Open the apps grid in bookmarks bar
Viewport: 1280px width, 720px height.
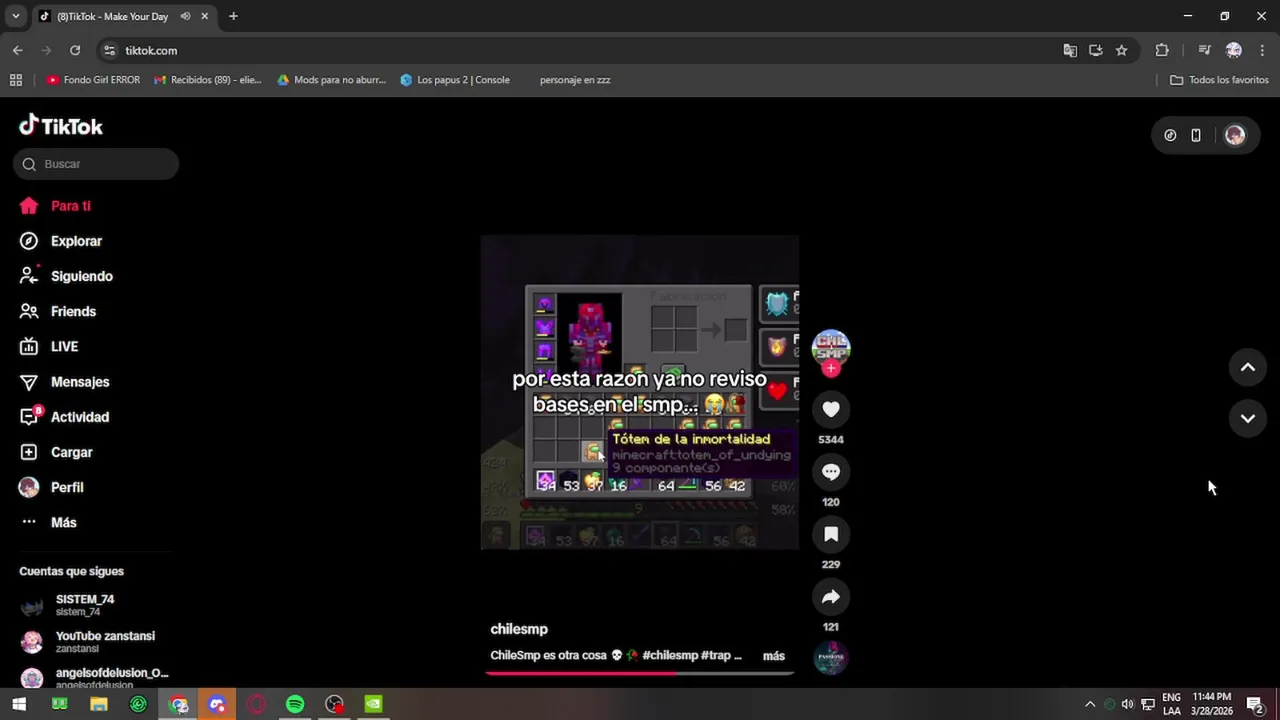15,80
